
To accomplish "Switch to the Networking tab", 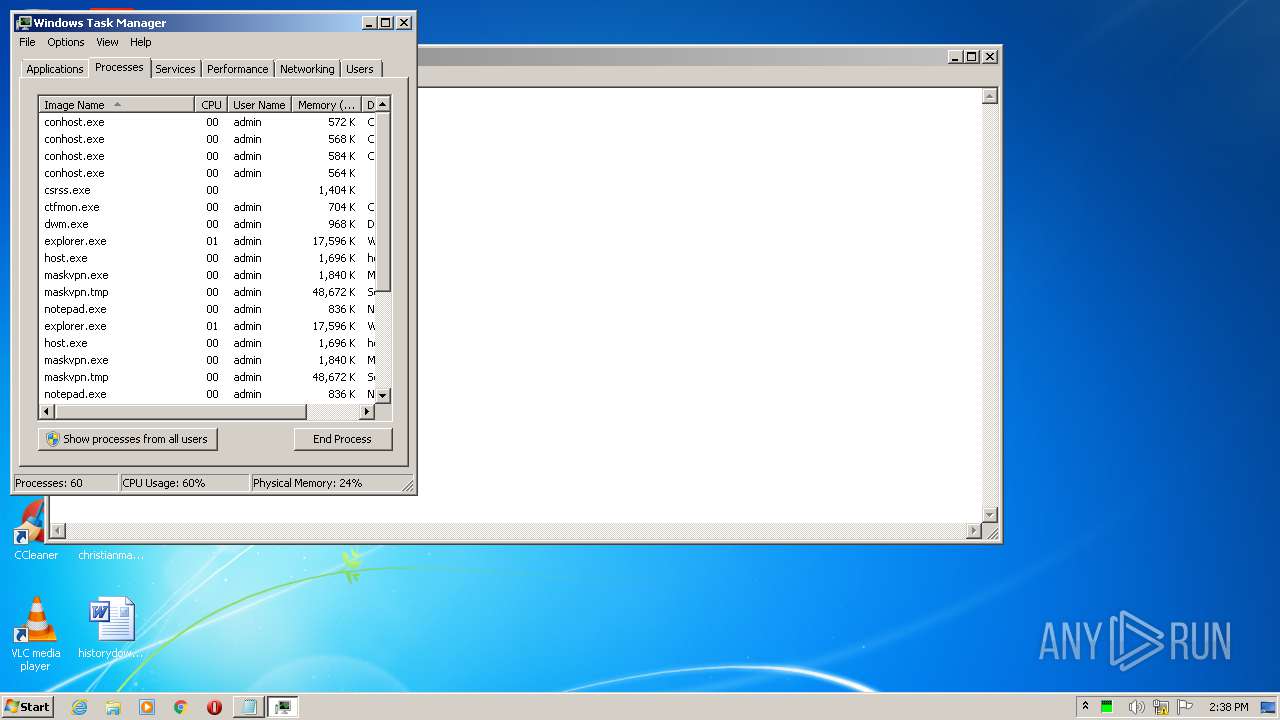I will click(x=307, y=69).
